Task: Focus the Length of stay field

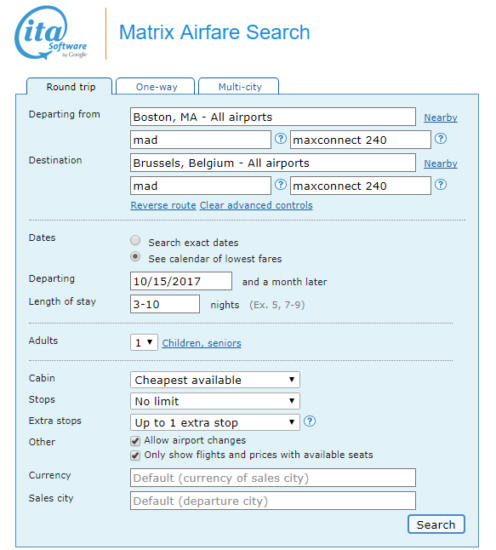Action: pyautogui.click(x=165, y=304)
